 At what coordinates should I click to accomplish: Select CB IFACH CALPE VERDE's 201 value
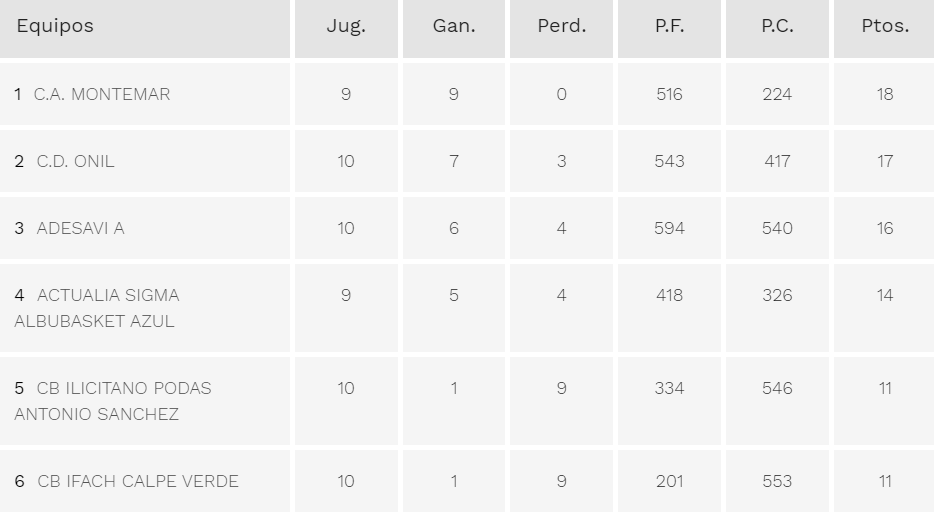(670, 481)
